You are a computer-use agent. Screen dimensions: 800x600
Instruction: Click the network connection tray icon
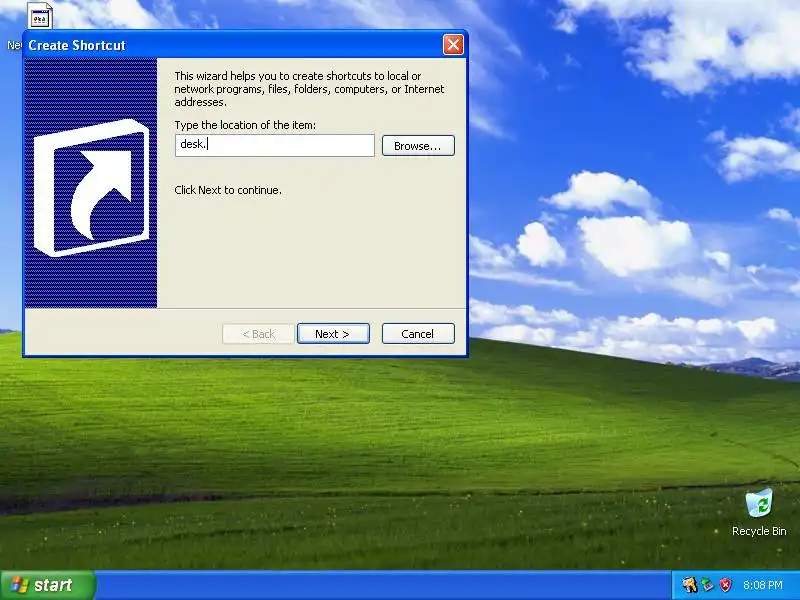(707, 585)
